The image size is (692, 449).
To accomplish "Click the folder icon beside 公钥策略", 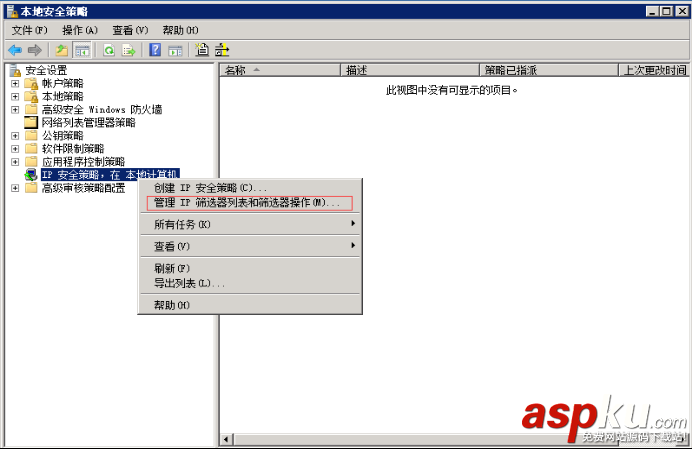I will [x=31, y=136].
